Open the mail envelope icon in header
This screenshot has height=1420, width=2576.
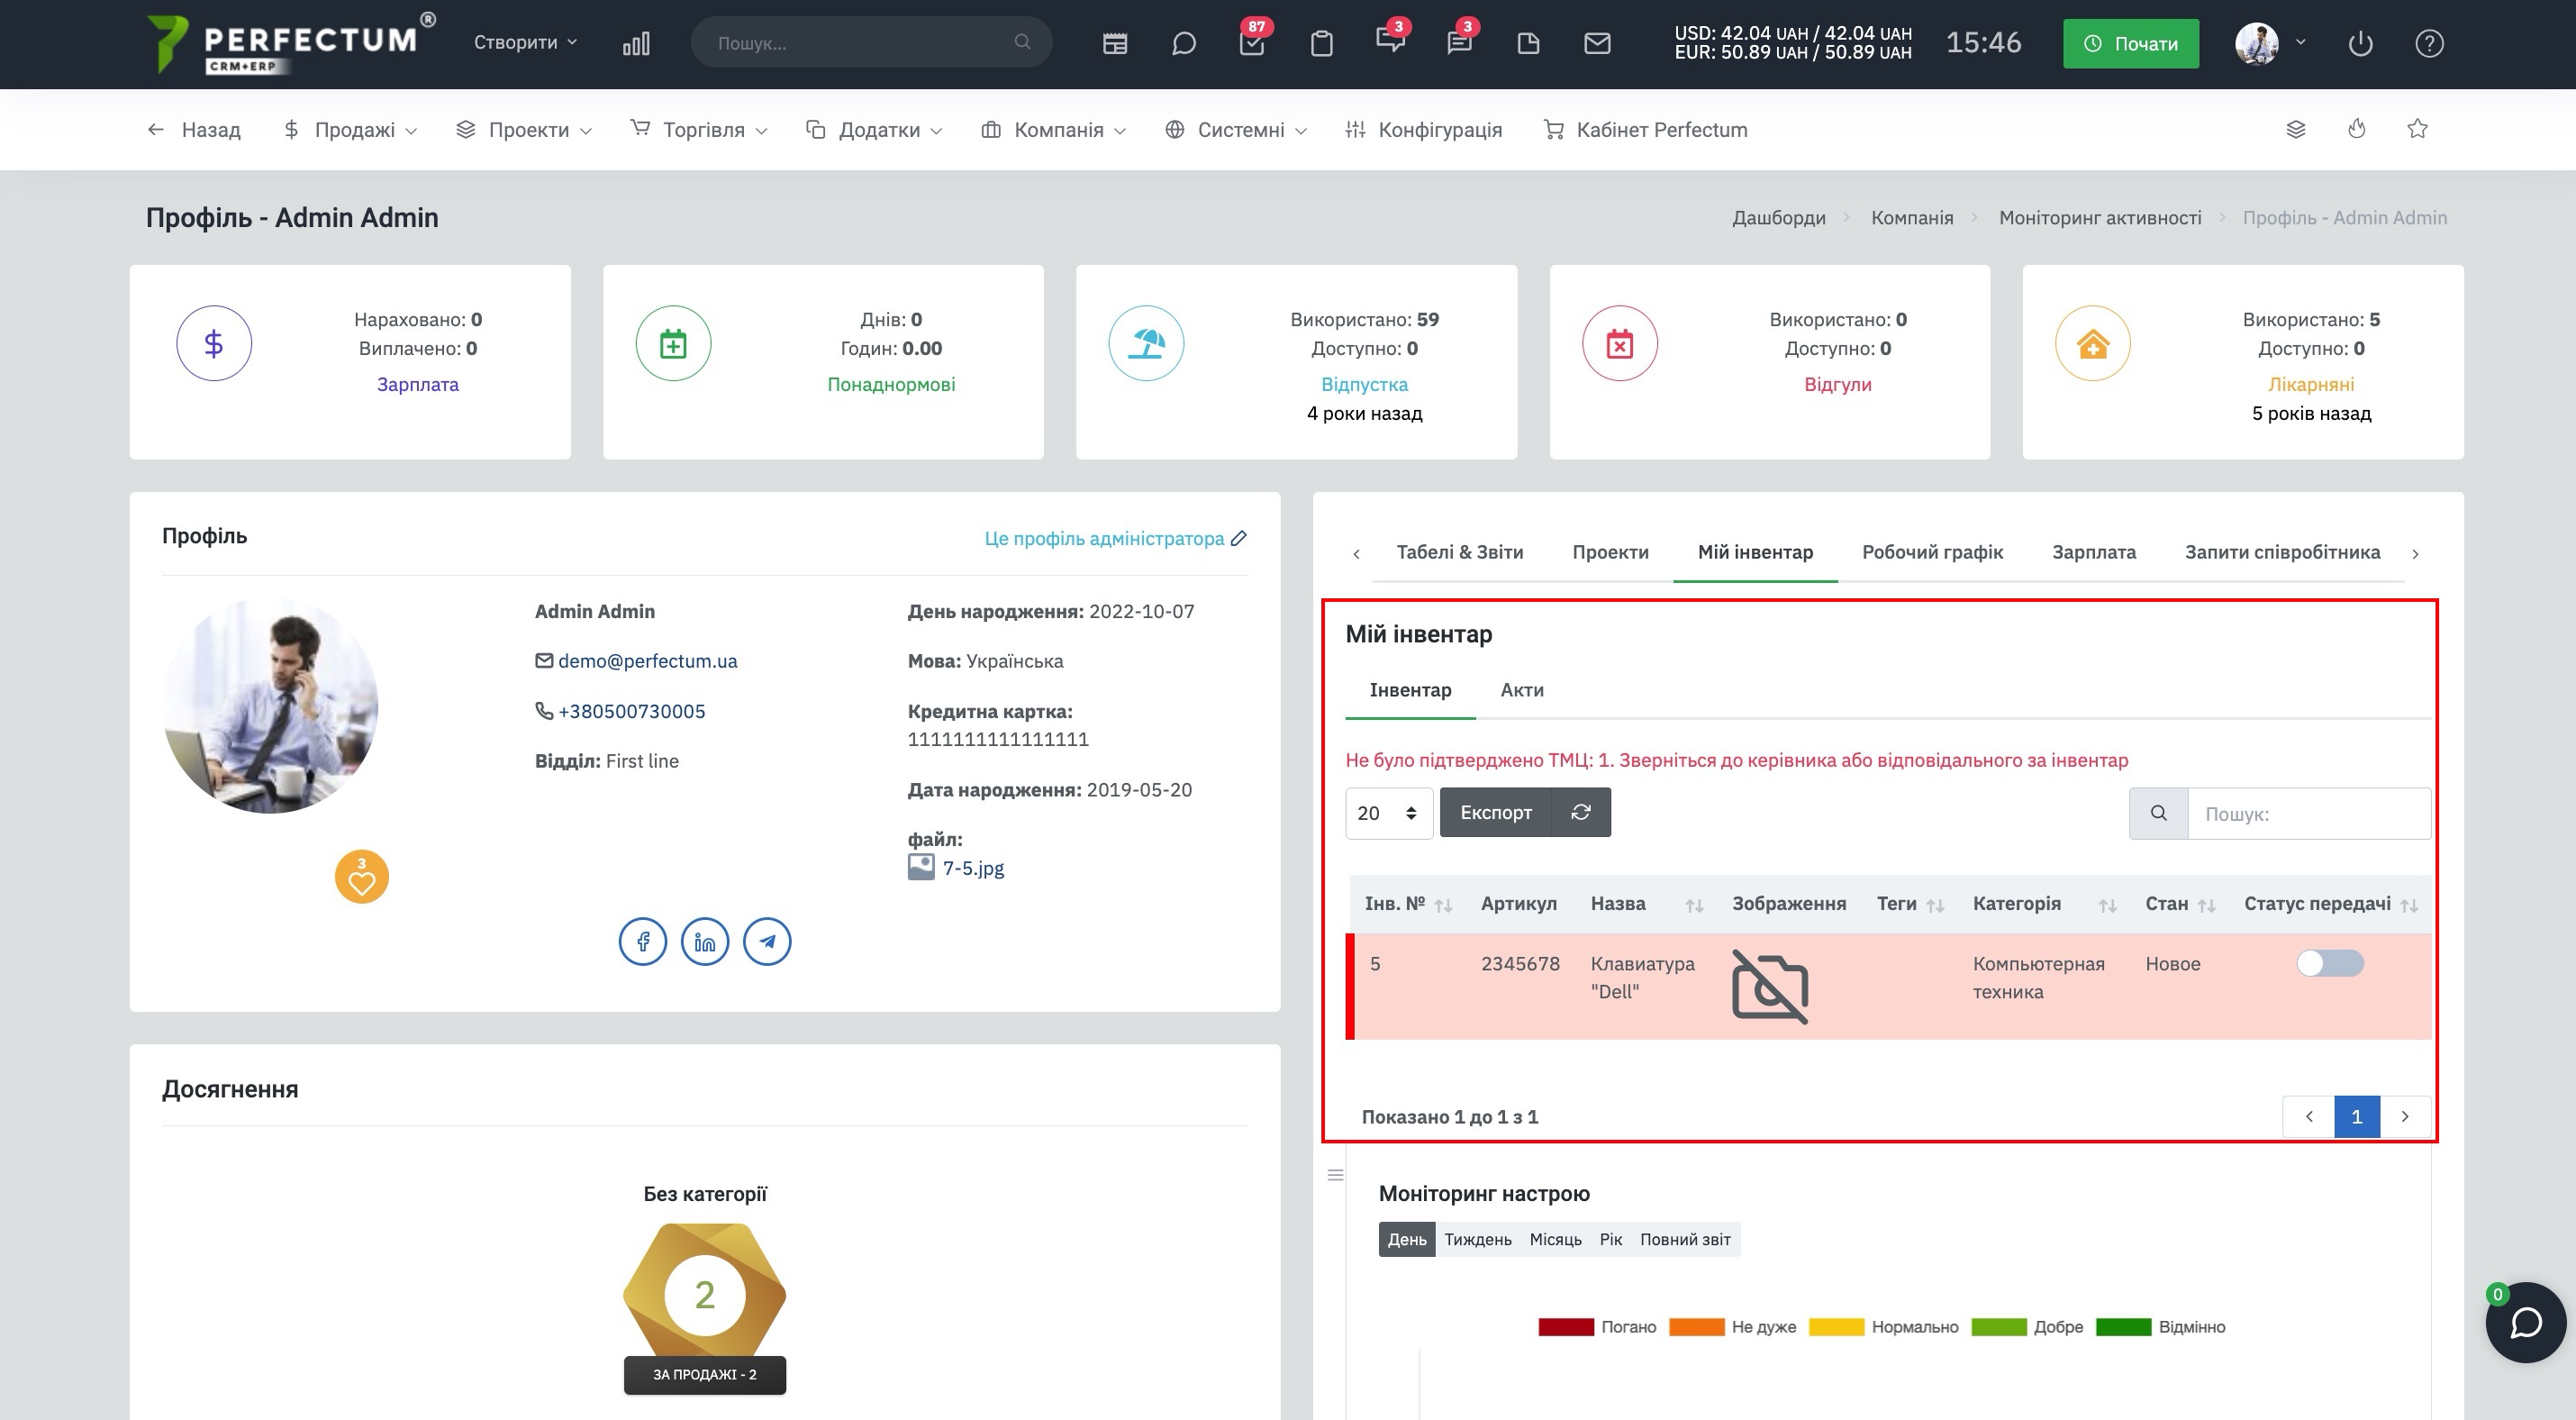click(1597, 43)
